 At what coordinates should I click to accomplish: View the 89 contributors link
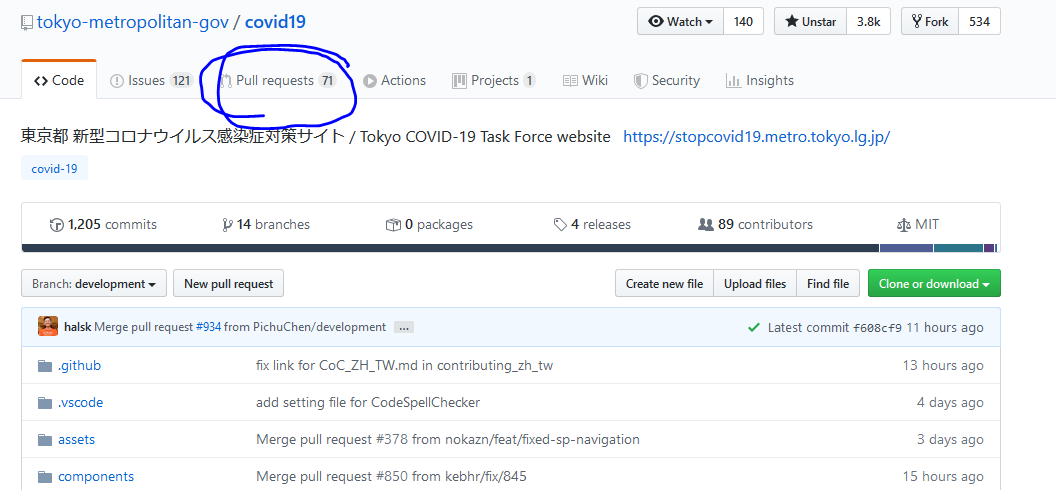(756, 225)
